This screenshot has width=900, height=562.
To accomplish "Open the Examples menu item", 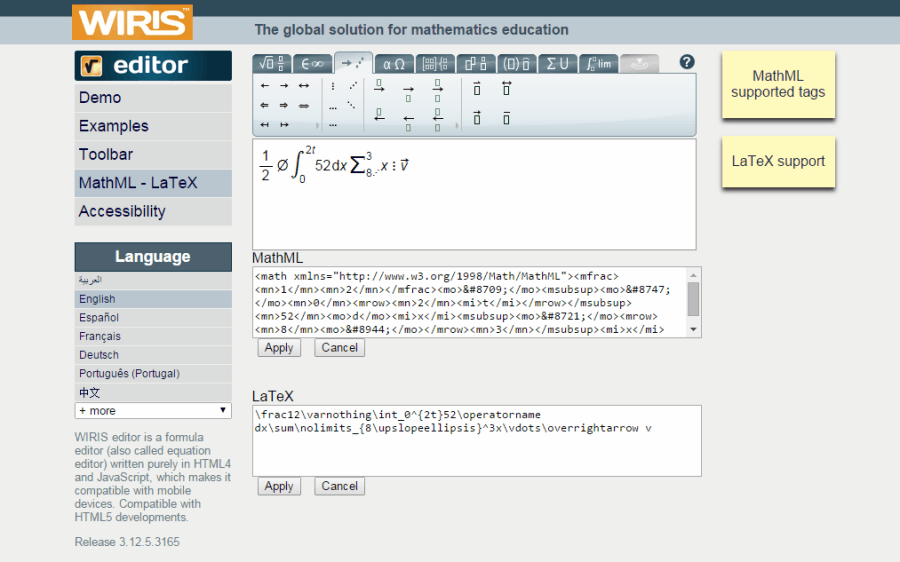I will click(x=153, y=126).
